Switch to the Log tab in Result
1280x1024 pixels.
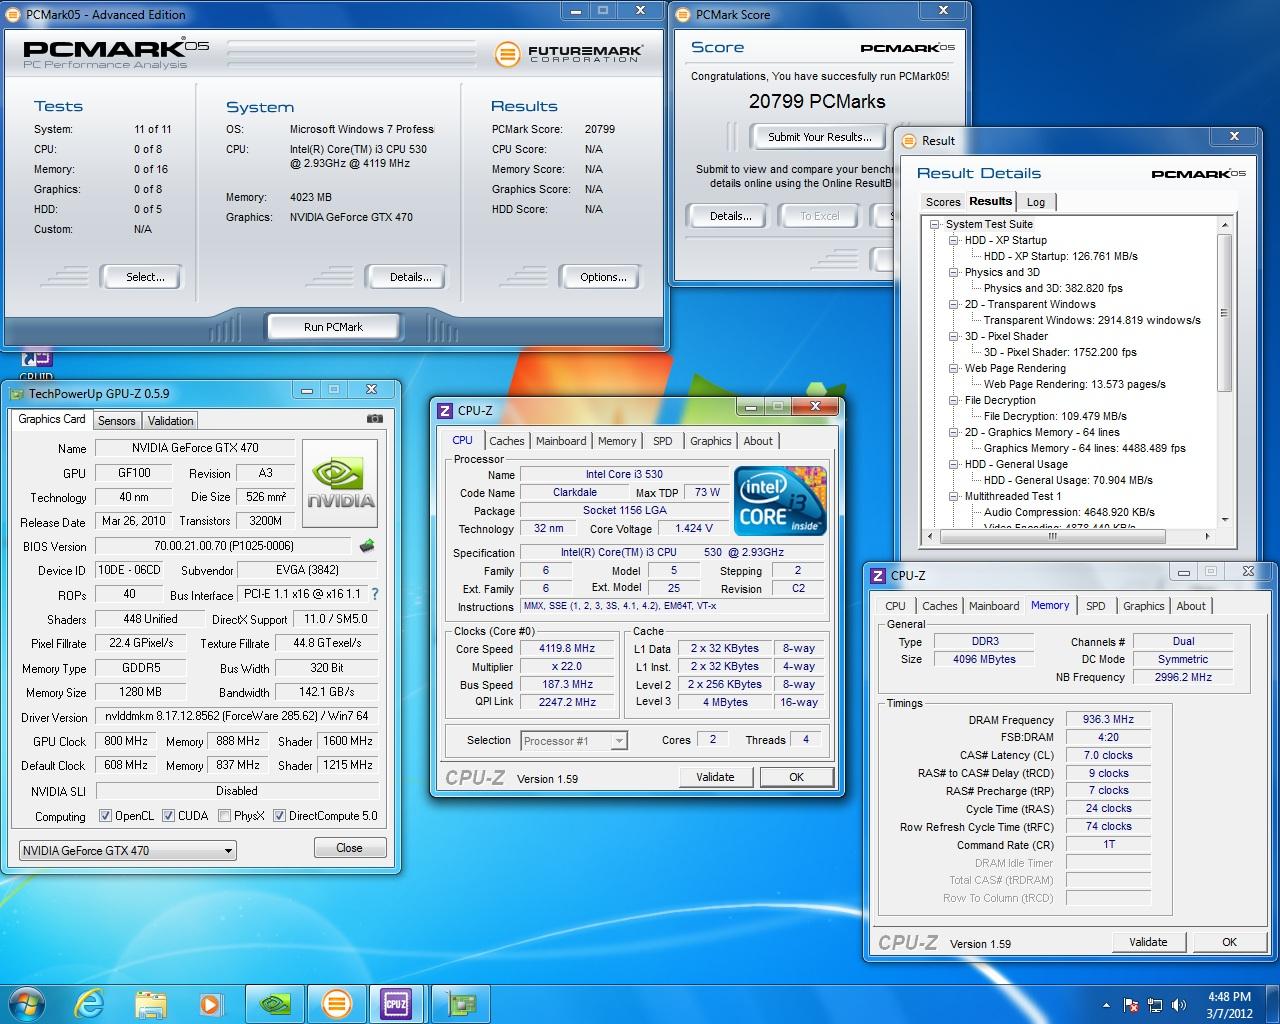click(1036, 202)
